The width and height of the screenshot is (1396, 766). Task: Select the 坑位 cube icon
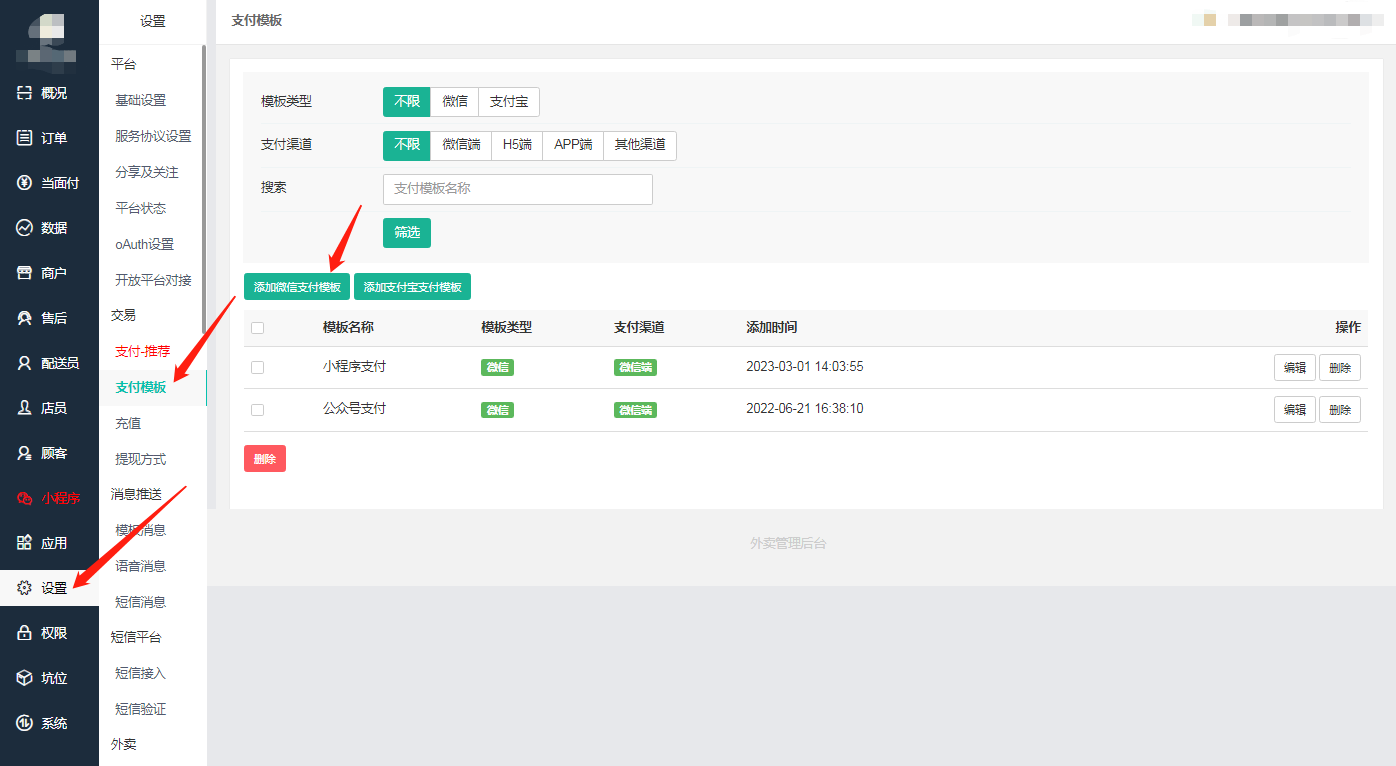pos(25,678)
